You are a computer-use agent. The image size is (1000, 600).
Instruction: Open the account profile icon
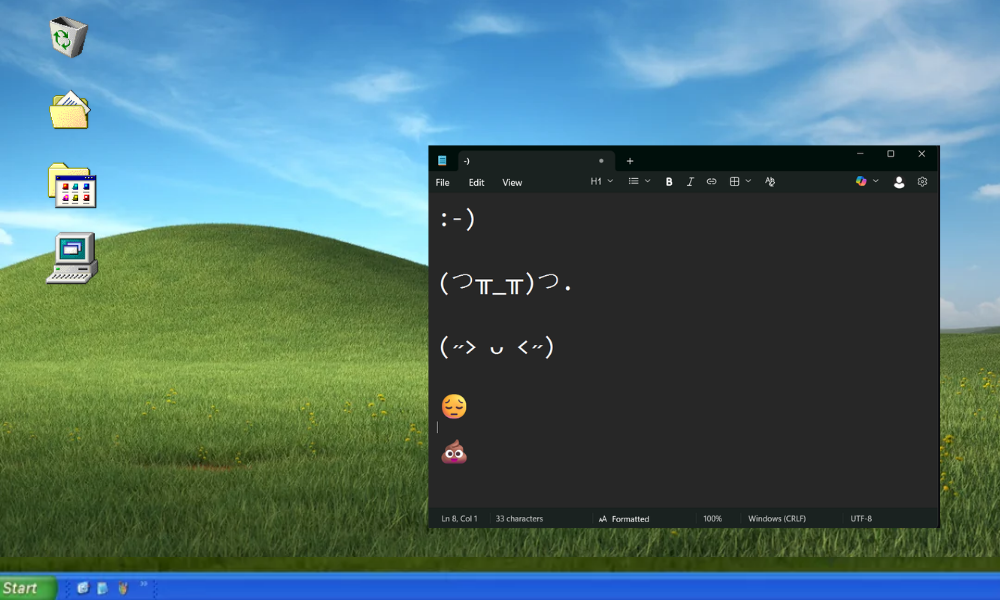click(x=899, y=182)
